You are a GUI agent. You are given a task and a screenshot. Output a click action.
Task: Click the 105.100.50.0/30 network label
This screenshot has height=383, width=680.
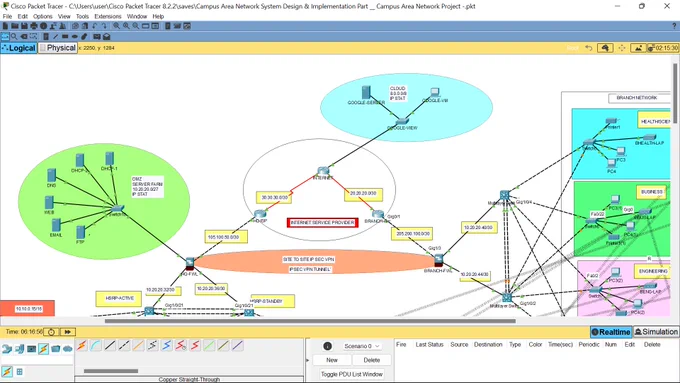226,237
